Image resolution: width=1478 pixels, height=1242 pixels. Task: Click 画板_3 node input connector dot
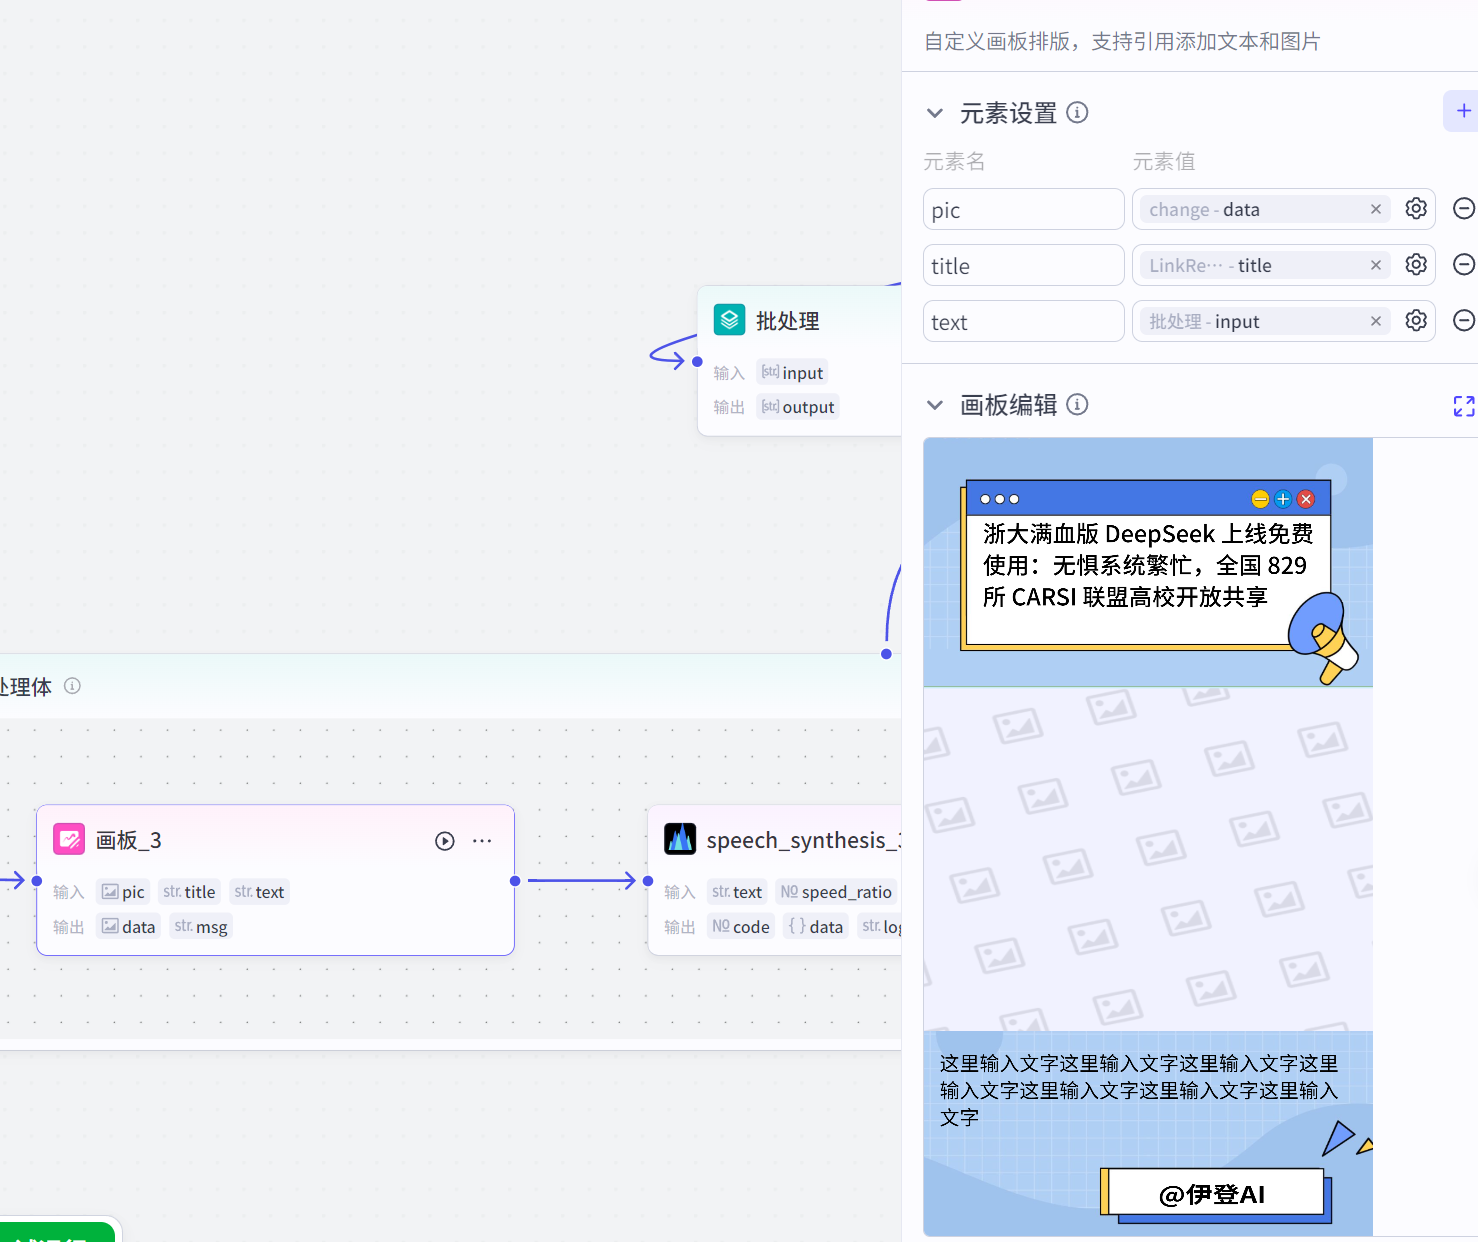click(x=37, y=881)
